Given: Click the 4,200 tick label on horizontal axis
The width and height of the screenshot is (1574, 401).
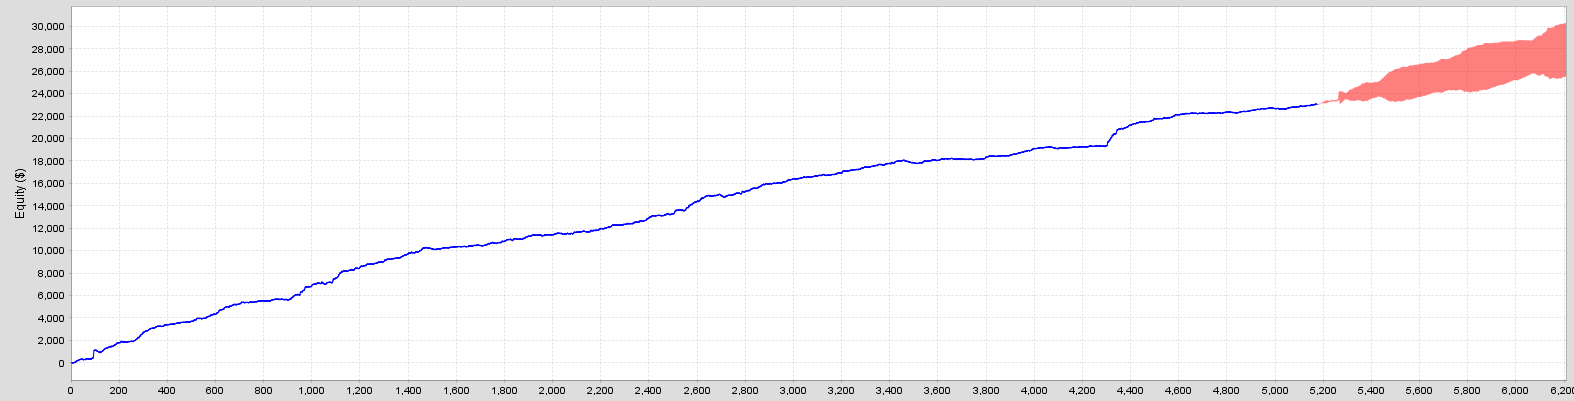Looking at the screenshot, I should (1082, 391).
